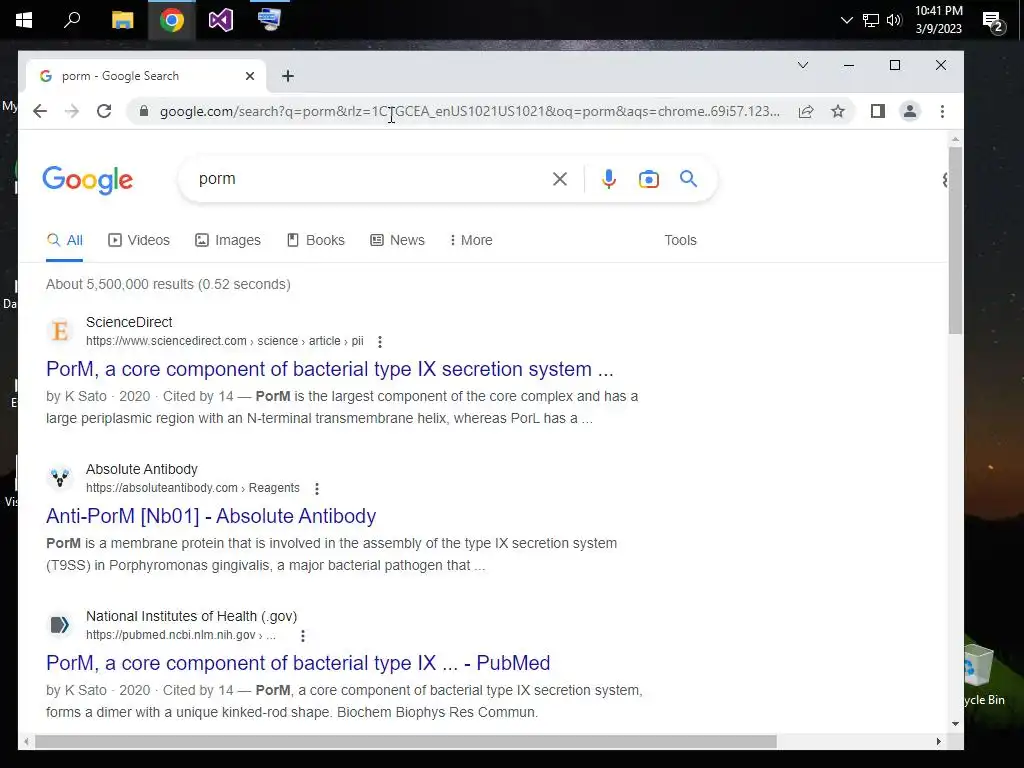Open Chrome's tab search chevron
The image size is (1024, 768).
[x=803, y=65]
